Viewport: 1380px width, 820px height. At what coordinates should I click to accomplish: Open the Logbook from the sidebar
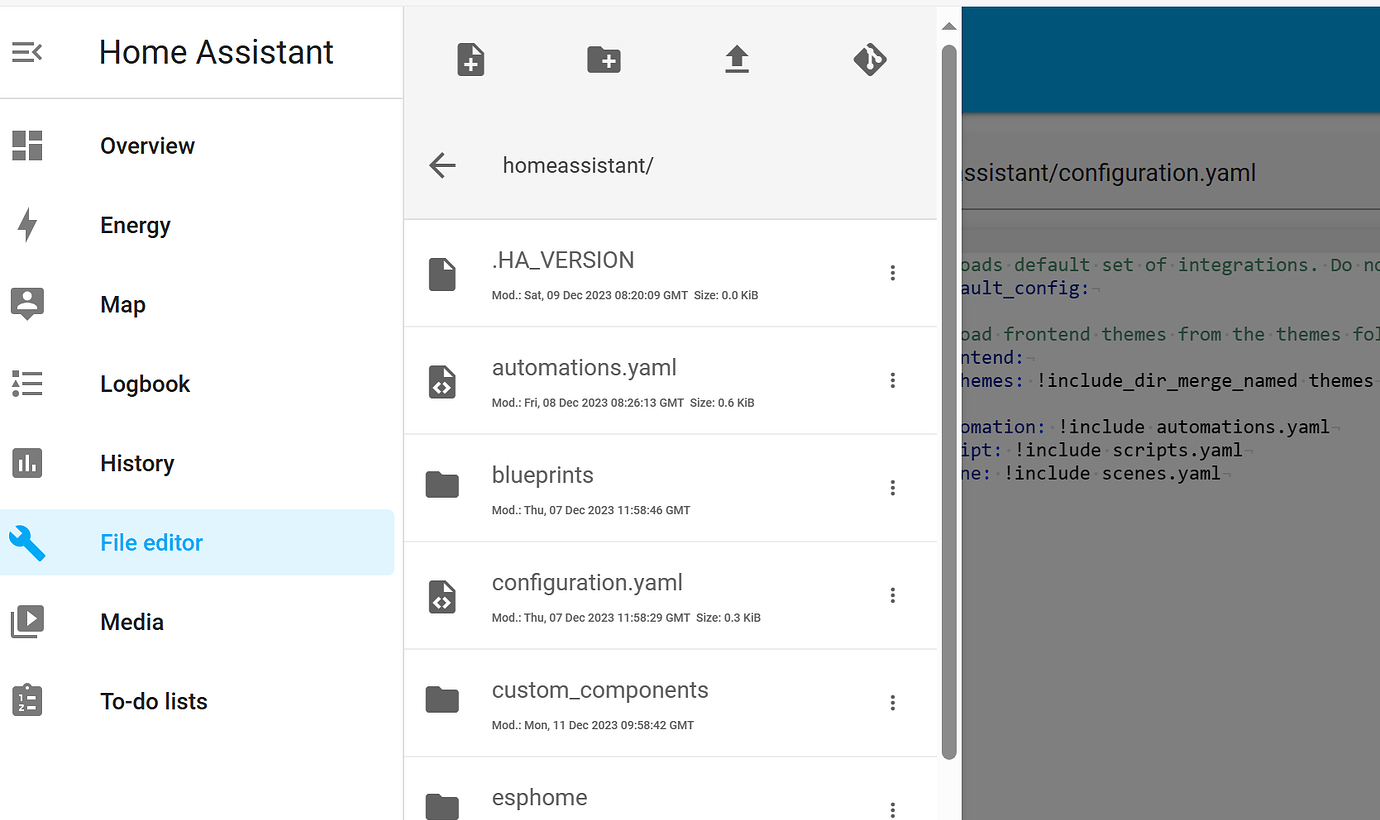coord(145,383)
